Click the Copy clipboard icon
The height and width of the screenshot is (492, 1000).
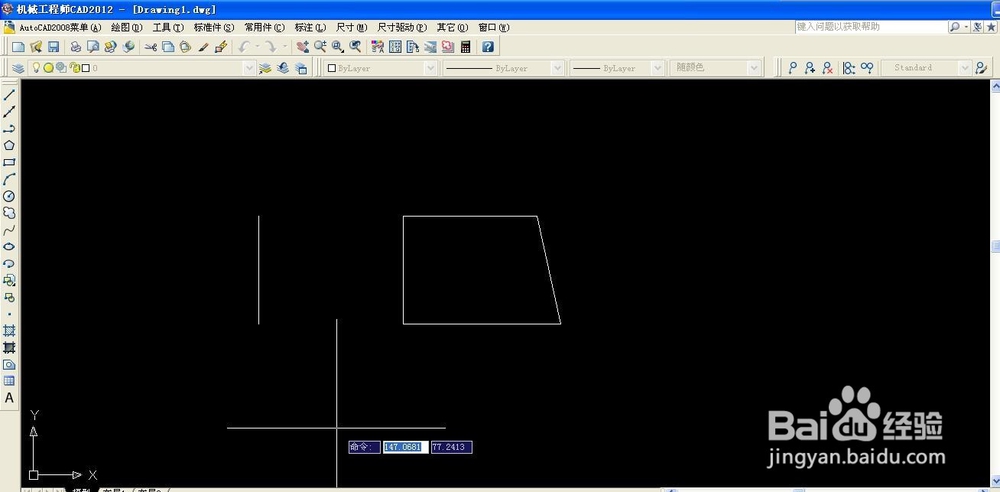(168, 47)
